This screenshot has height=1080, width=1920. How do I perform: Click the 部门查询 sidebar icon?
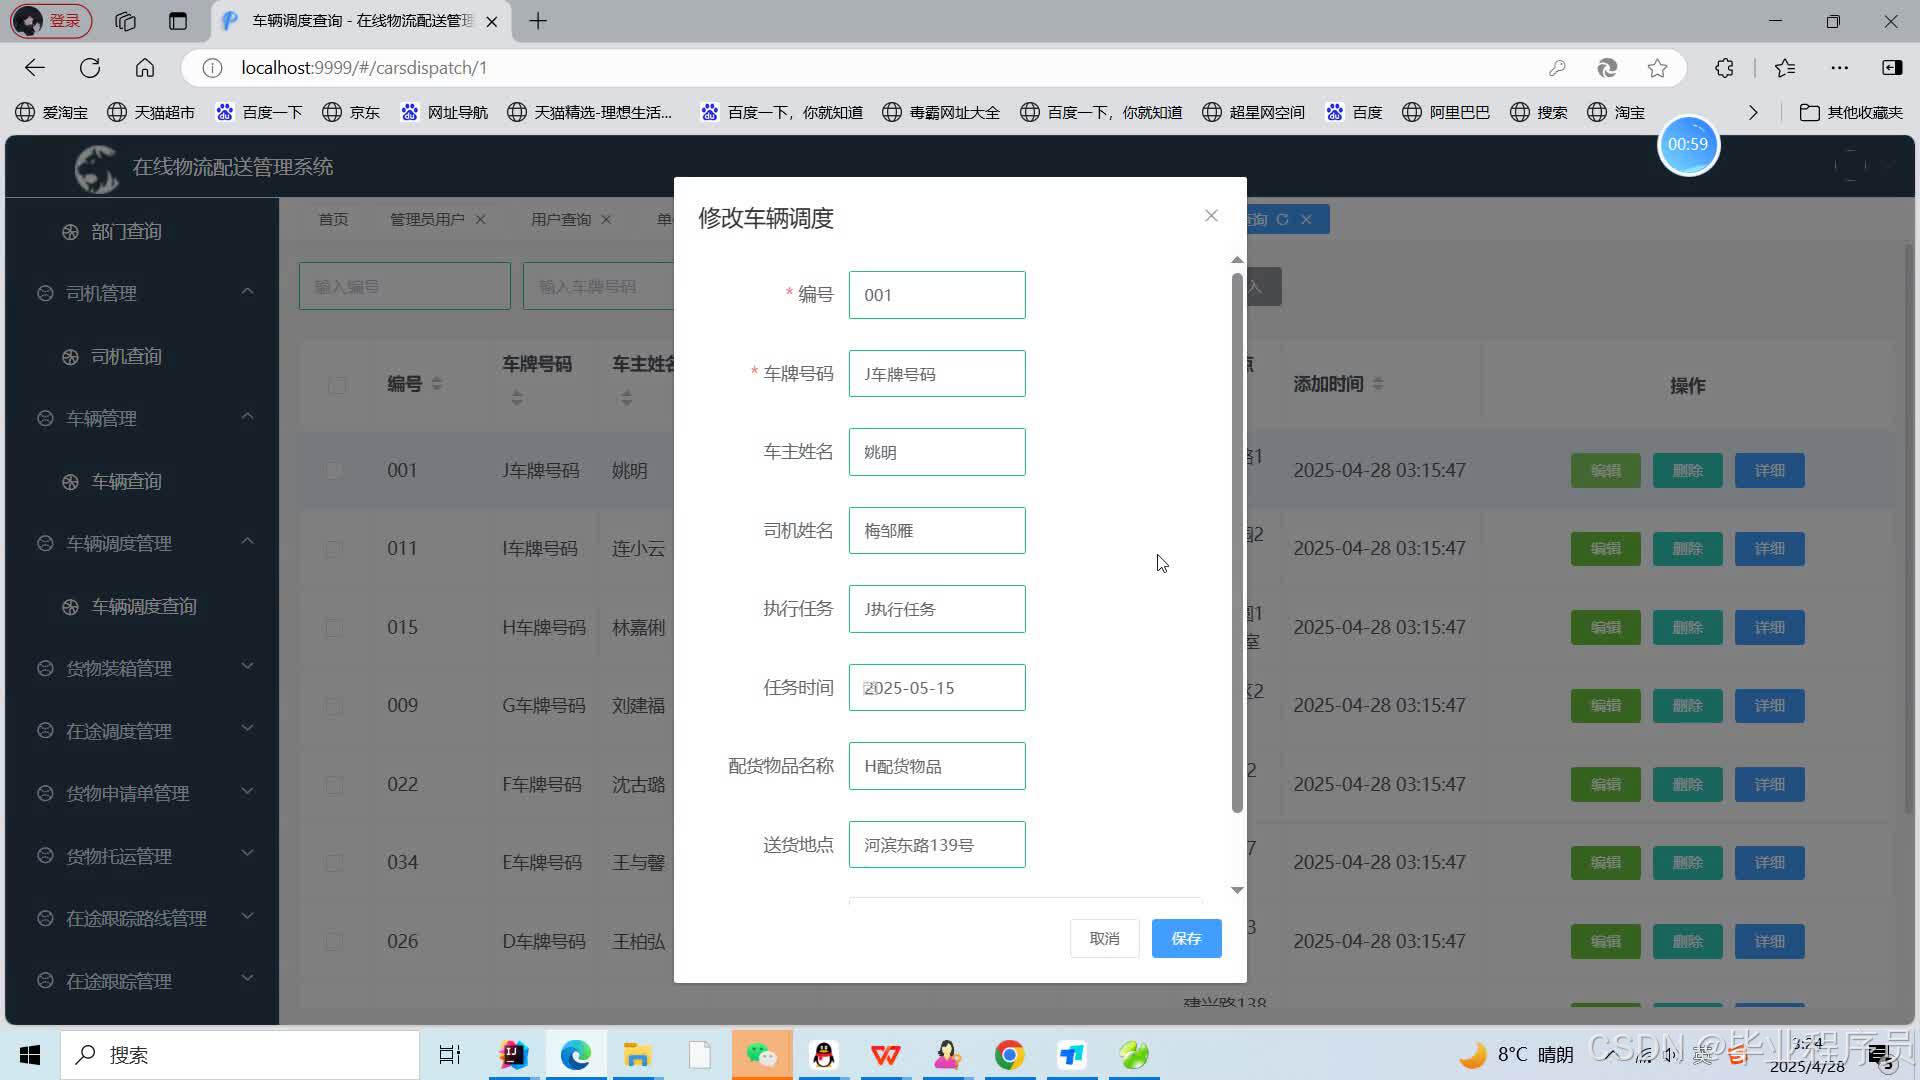[70, 231]
